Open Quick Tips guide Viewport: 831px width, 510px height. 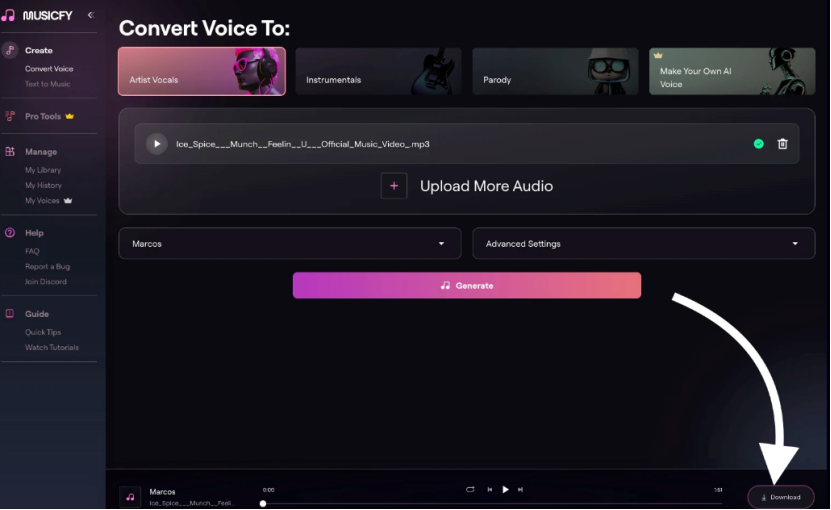(43, 332)
